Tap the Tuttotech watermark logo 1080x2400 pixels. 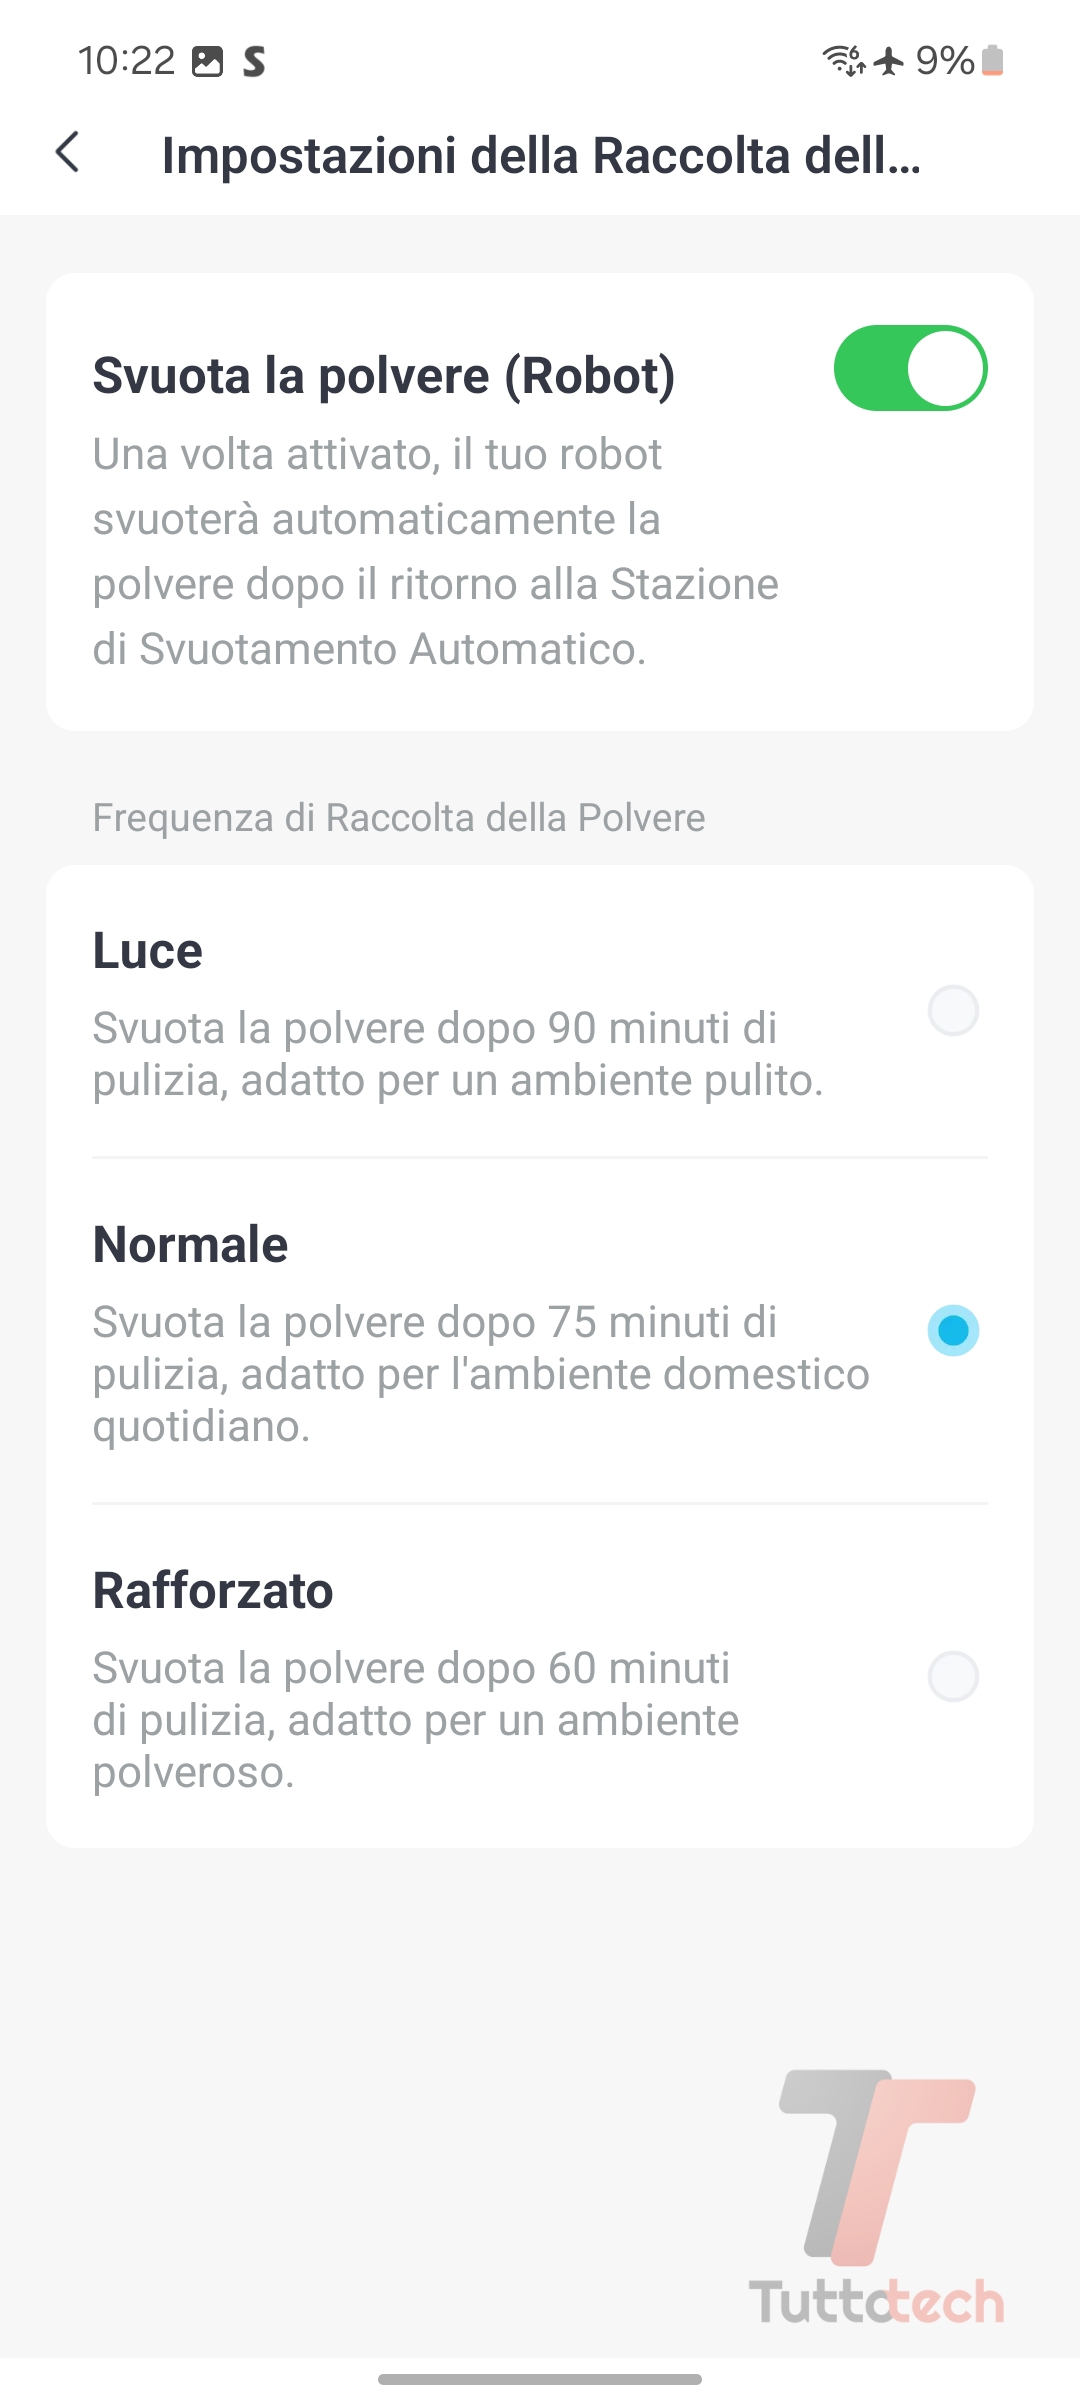coord(877,2198)
